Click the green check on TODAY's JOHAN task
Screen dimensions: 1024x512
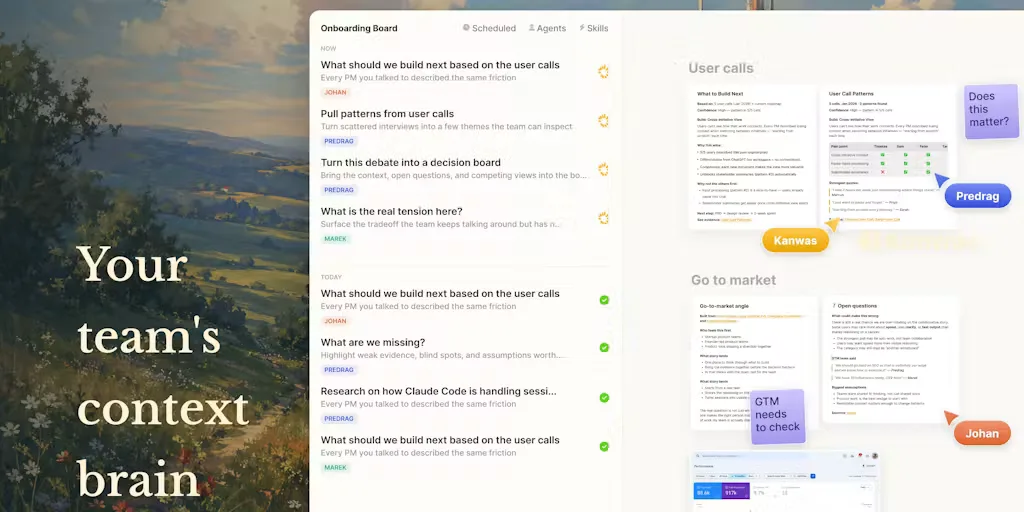(x=604, y=300)
